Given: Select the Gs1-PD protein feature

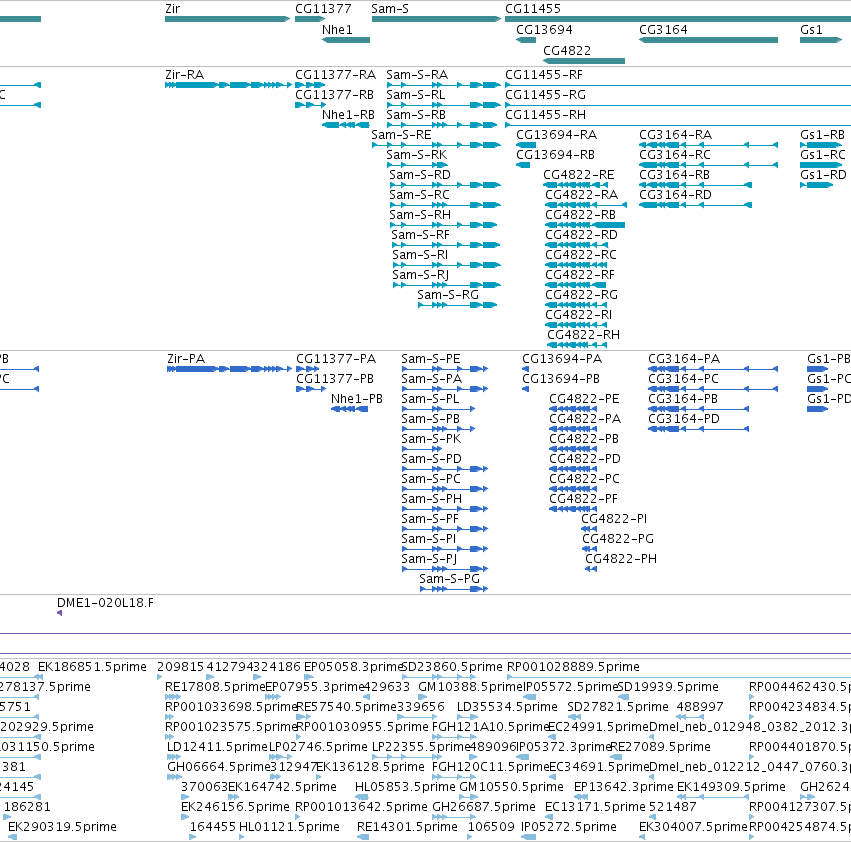Looking at the screenshot, I should click(817, 409).
